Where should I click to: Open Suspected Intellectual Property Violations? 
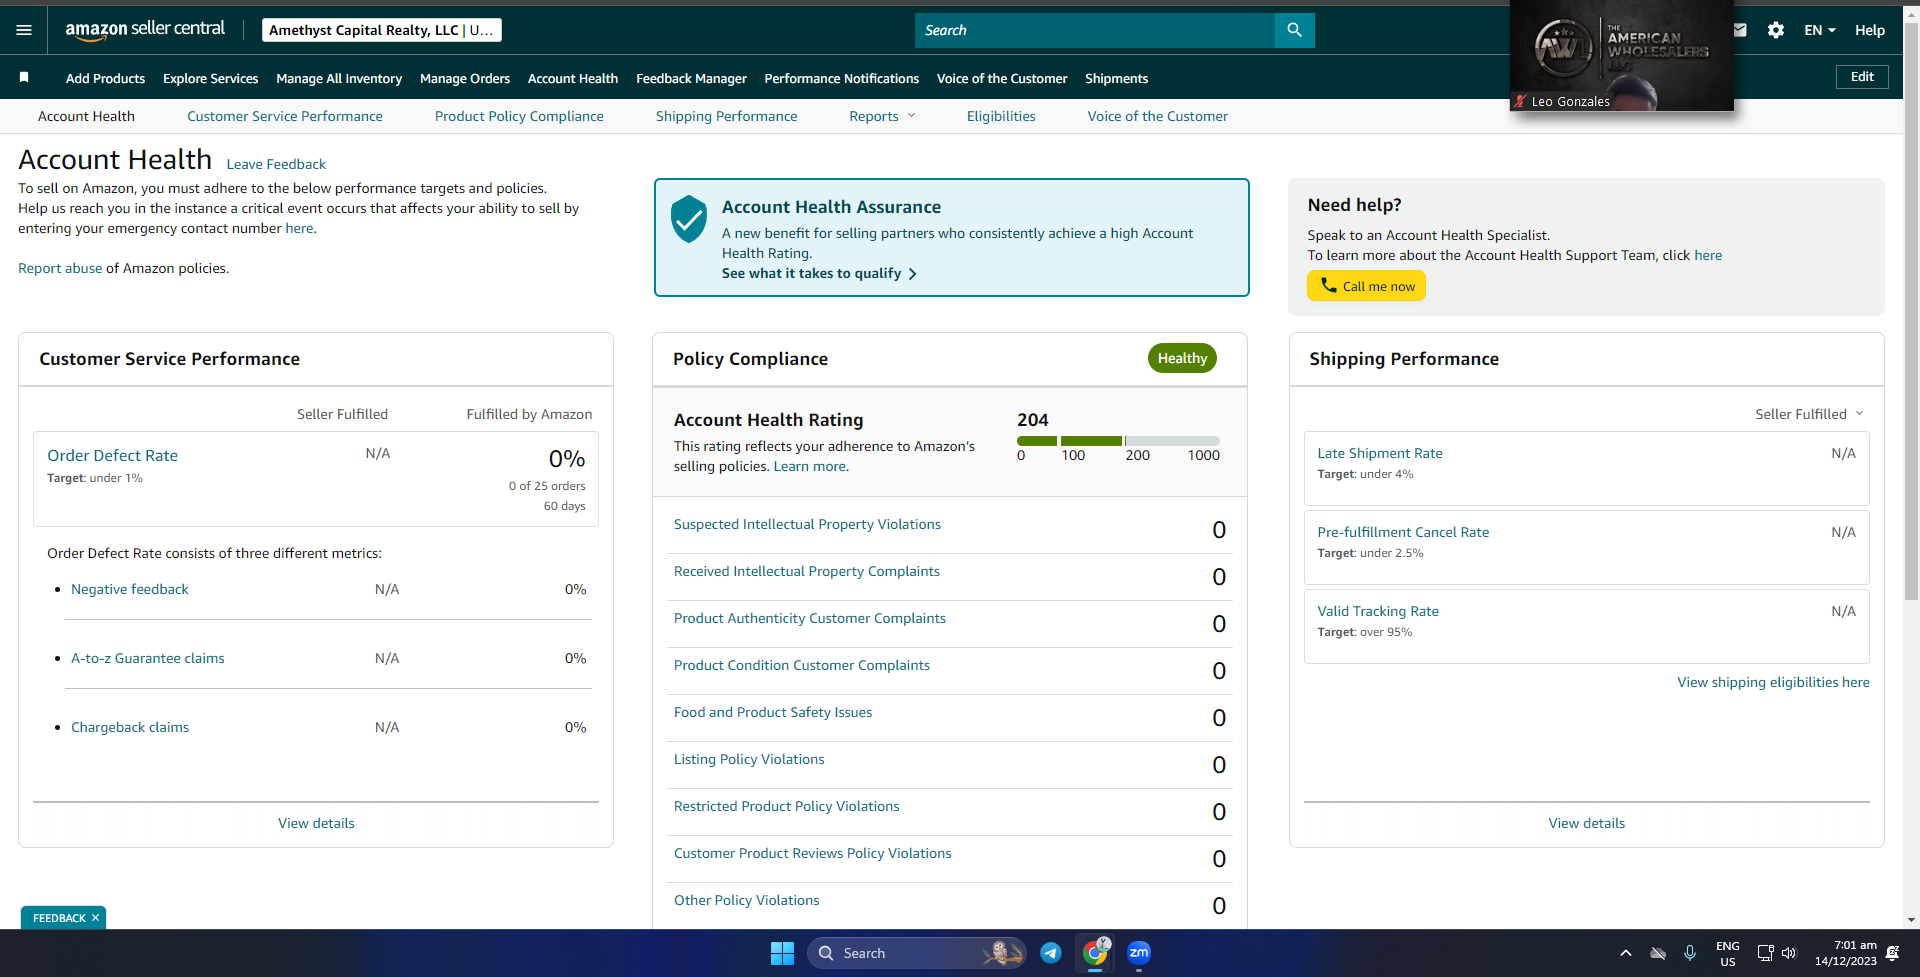(807, 524)
